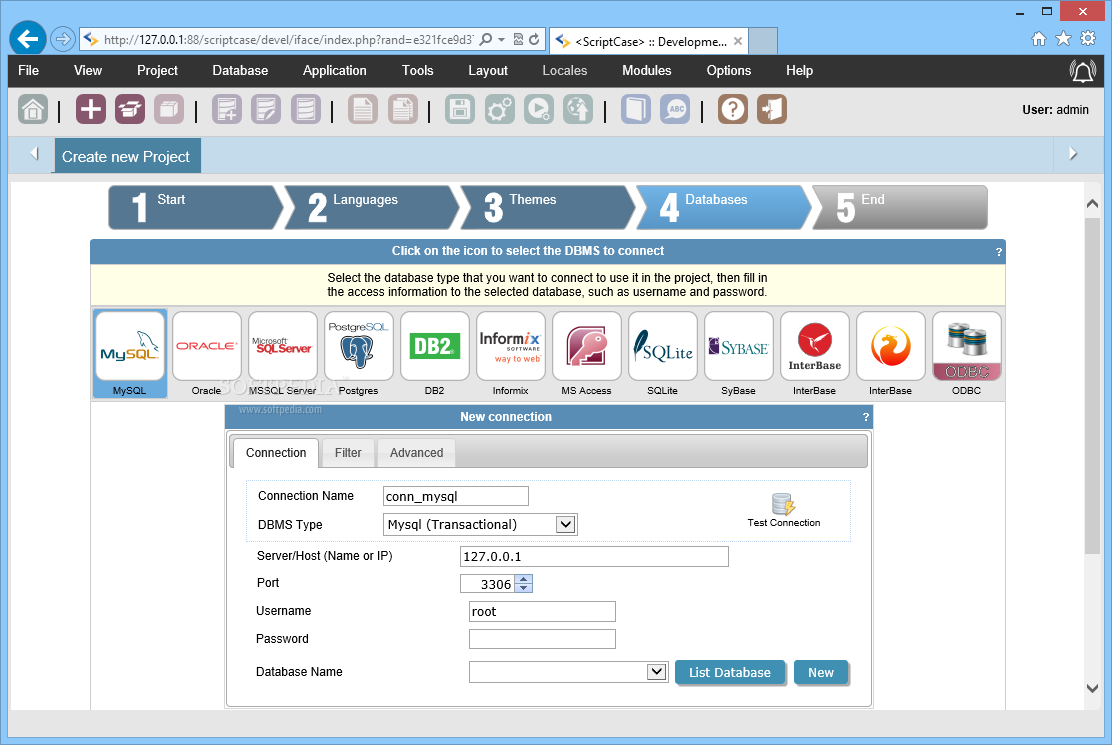
Task: Click the List Database button
Action: [730, 673]
